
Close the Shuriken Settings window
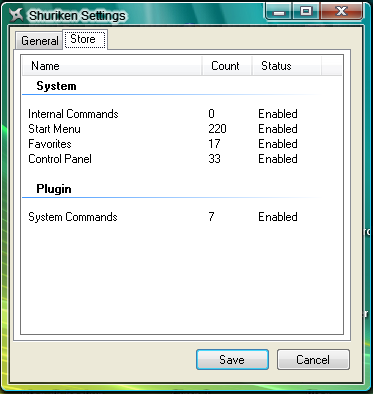(342, 12)
